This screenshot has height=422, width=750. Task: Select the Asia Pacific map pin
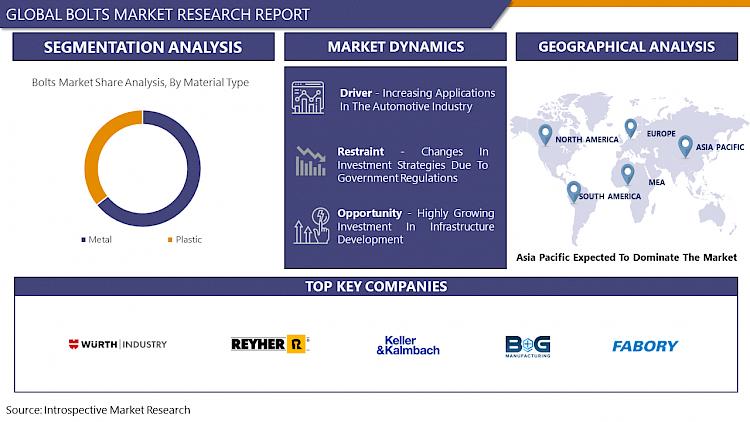click(x=685, y=146)
